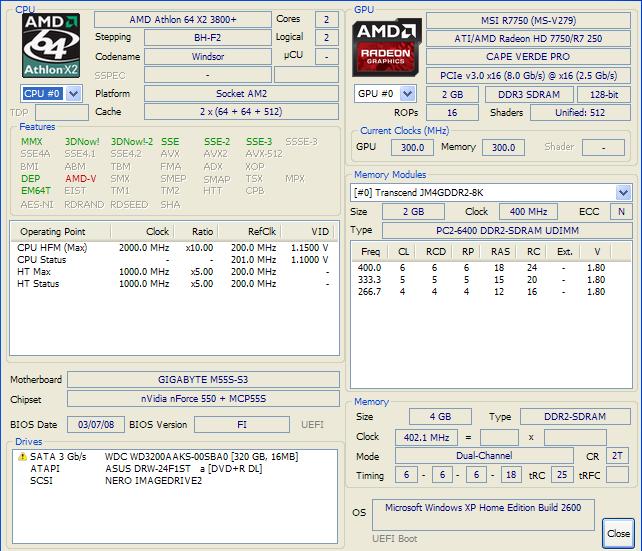Select the 400.0 frequency timing row
This screenshot has height=551, width=642.
tap(489, 268)
